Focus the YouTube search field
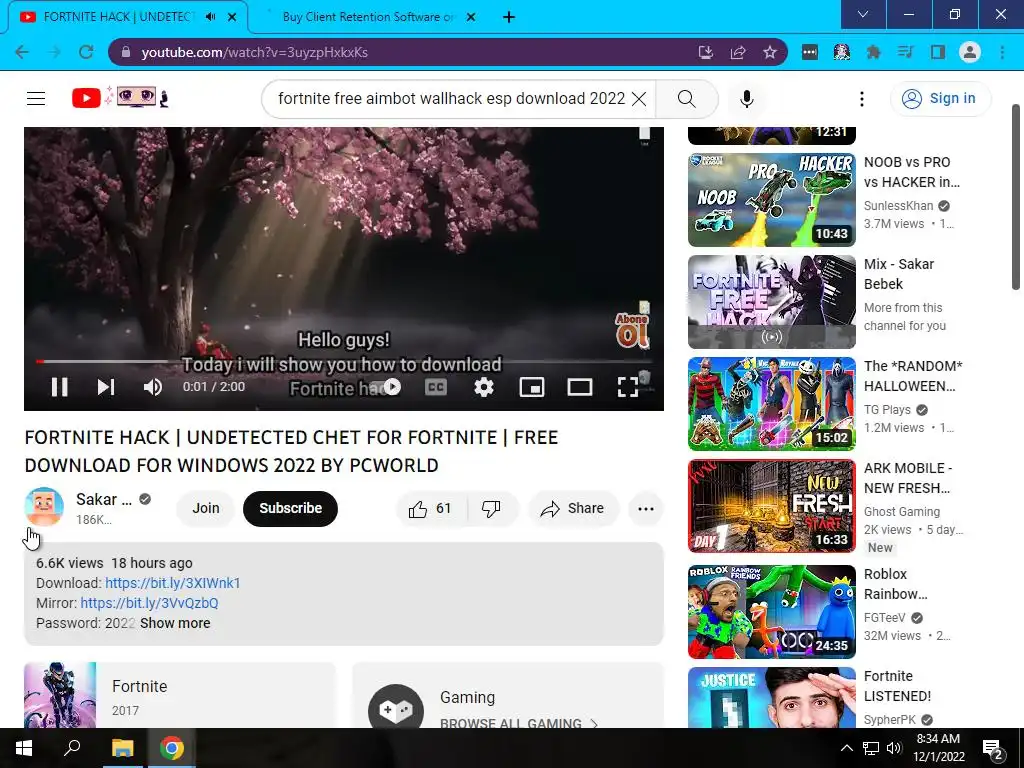Viewport: 1024px width, 768px height. click(451, 99)
